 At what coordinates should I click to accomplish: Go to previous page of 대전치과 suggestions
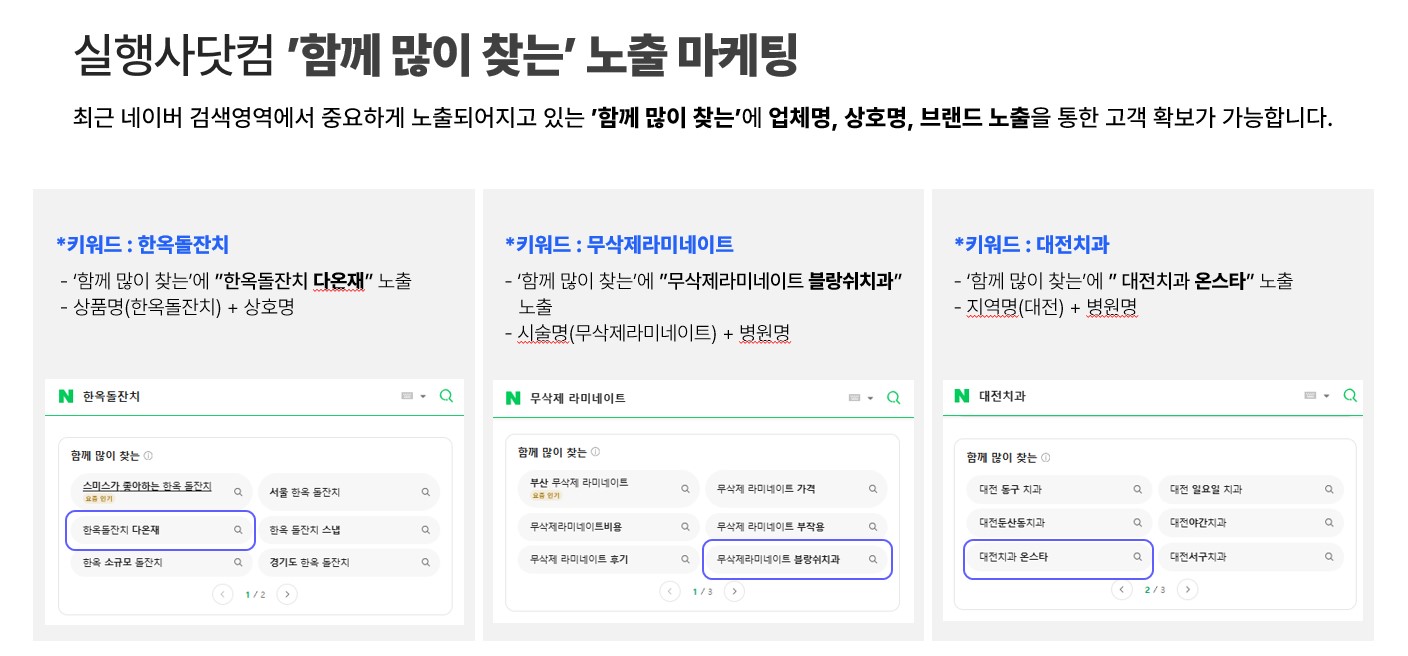tap(1122, 589)
